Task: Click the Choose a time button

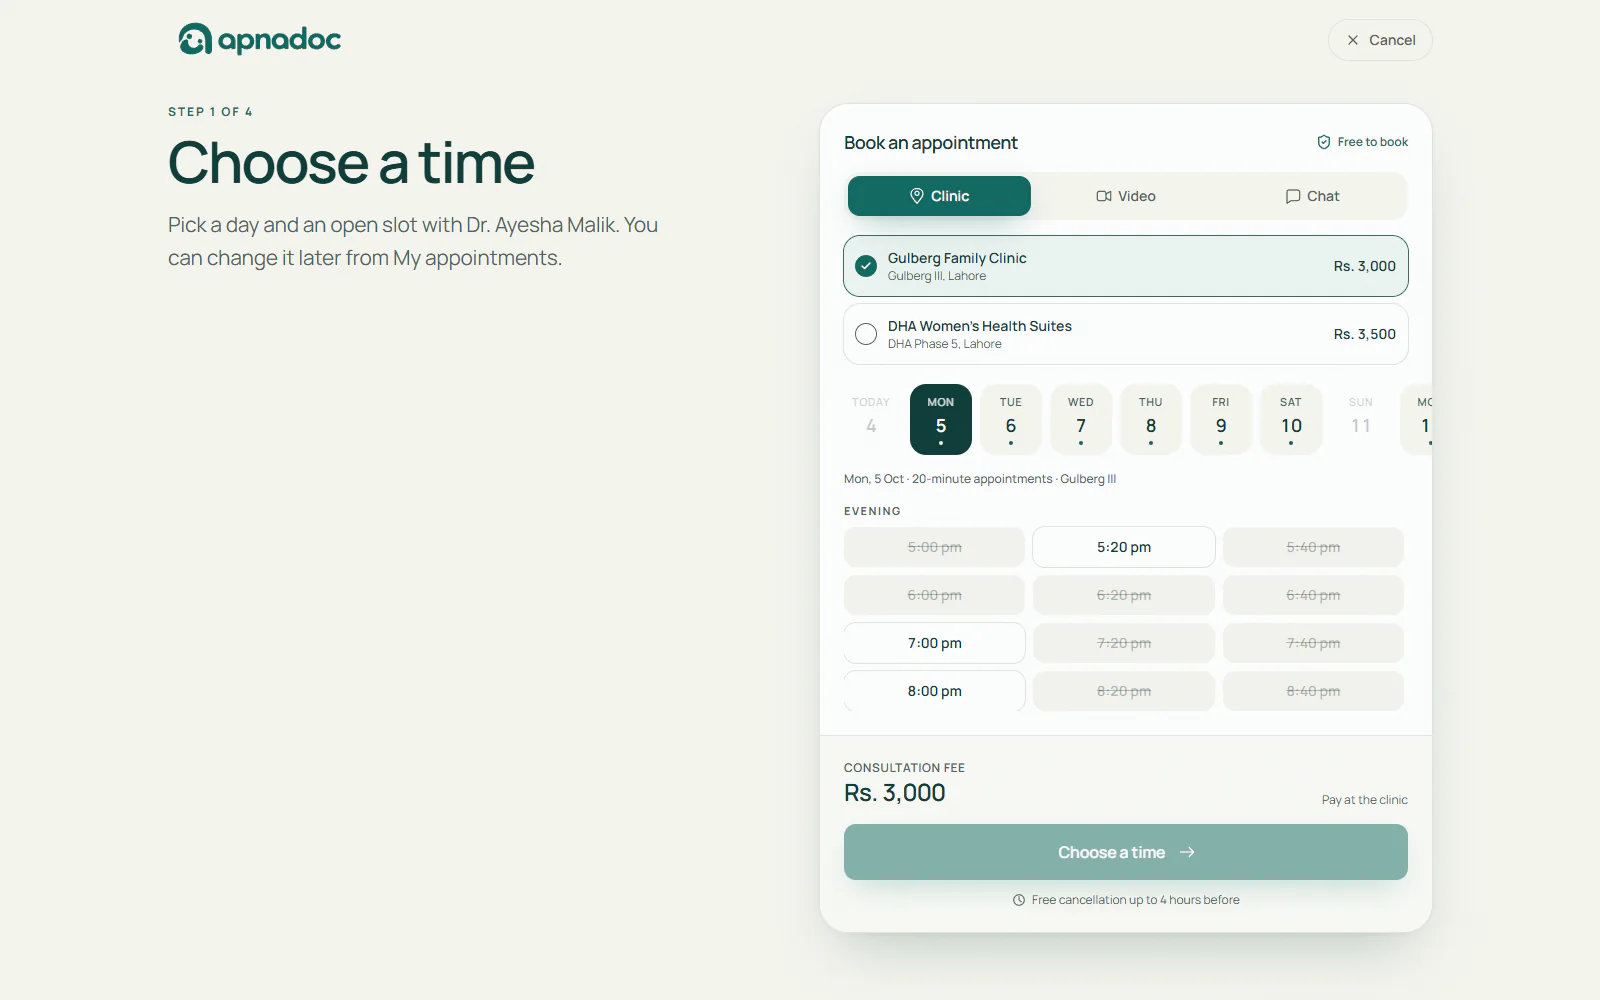Action: click(x=1126, y=852)
